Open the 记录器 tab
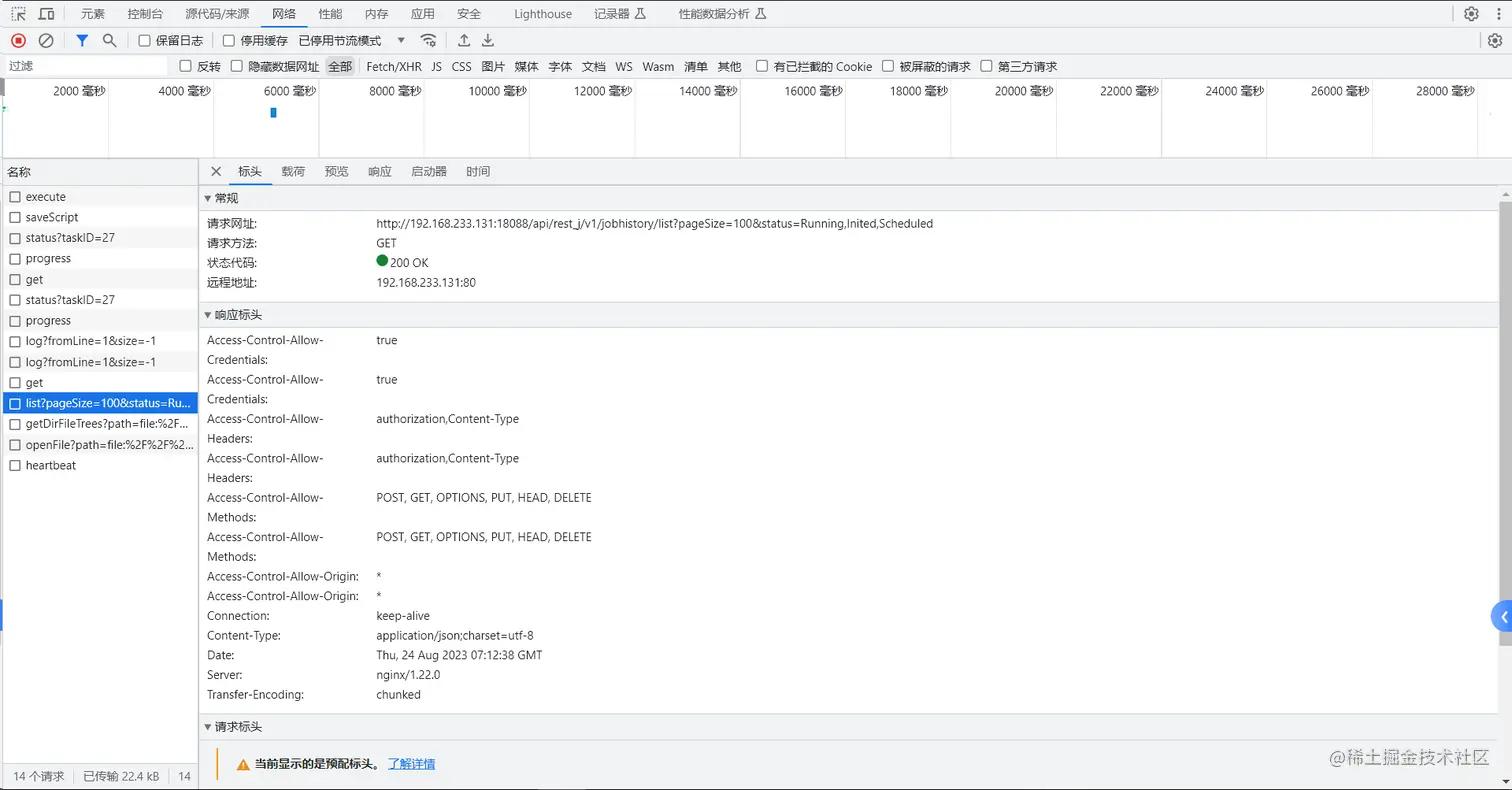 (620, 14)
